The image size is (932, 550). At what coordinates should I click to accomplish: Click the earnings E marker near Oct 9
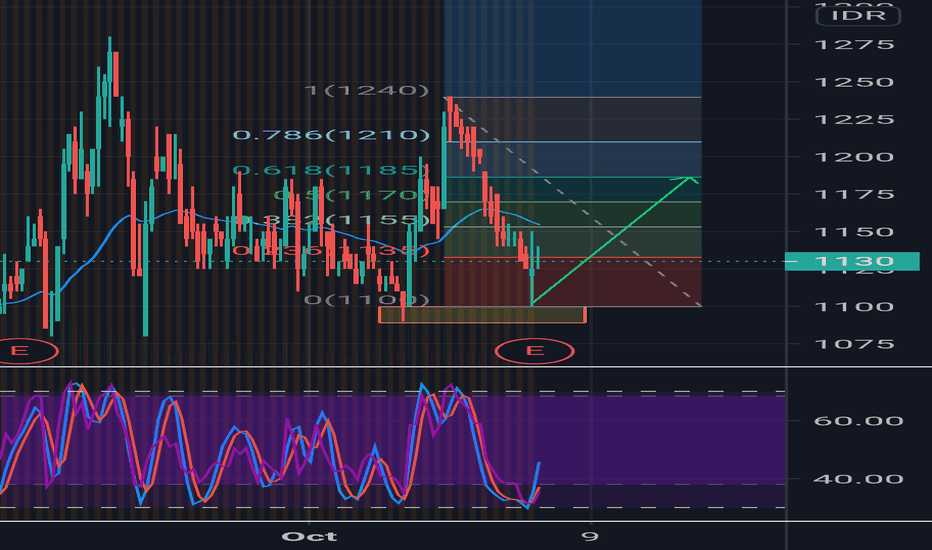[x=534, y=350]
